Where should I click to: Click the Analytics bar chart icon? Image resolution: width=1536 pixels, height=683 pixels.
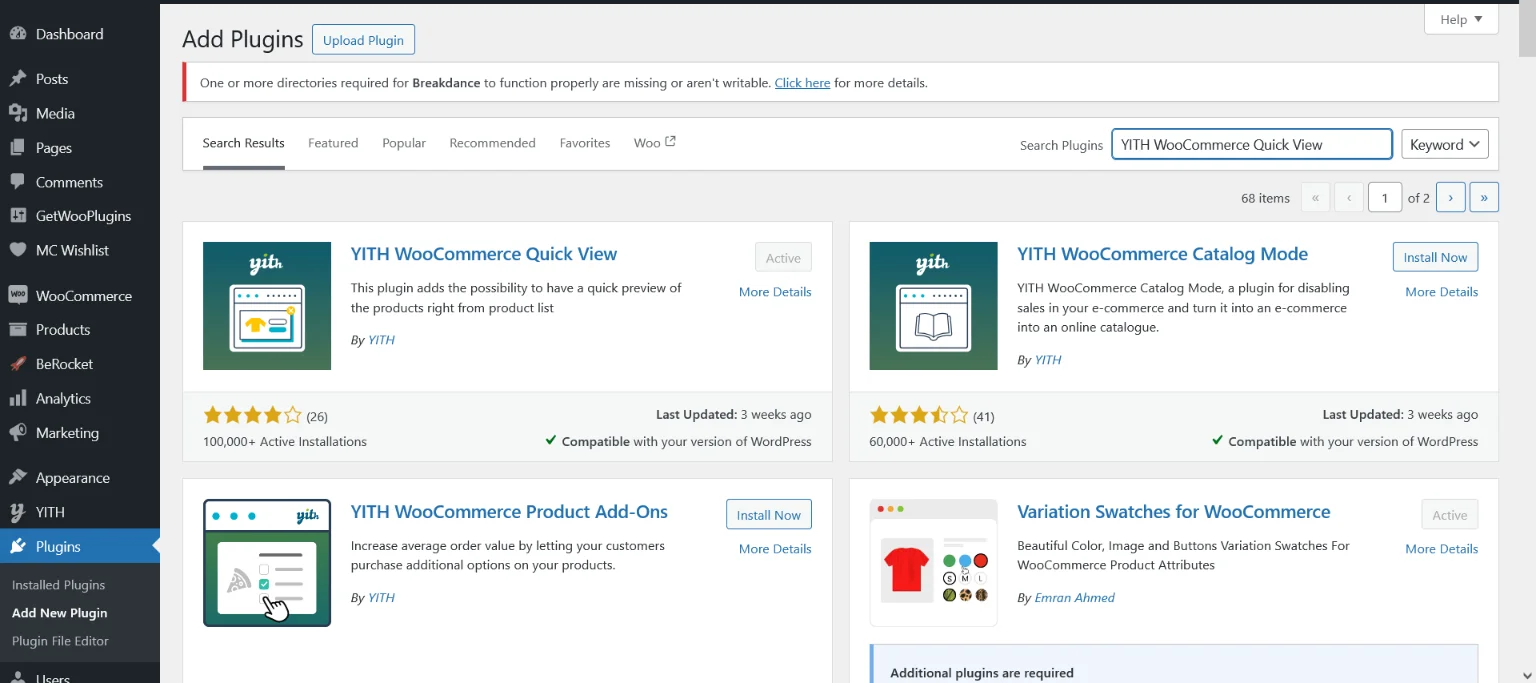click(17, 398)
